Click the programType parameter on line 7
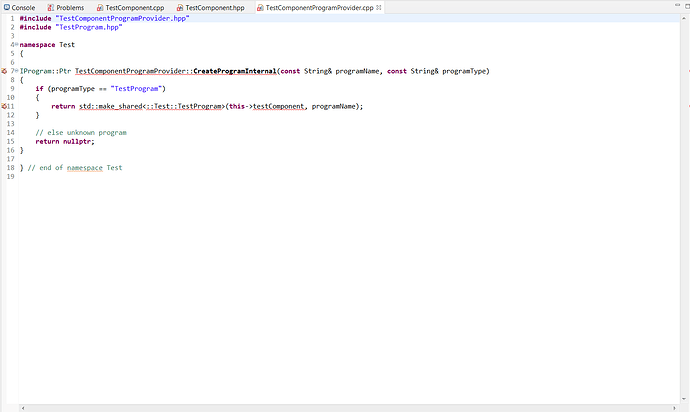The image size is (690, 412). [x=464, y=71]
